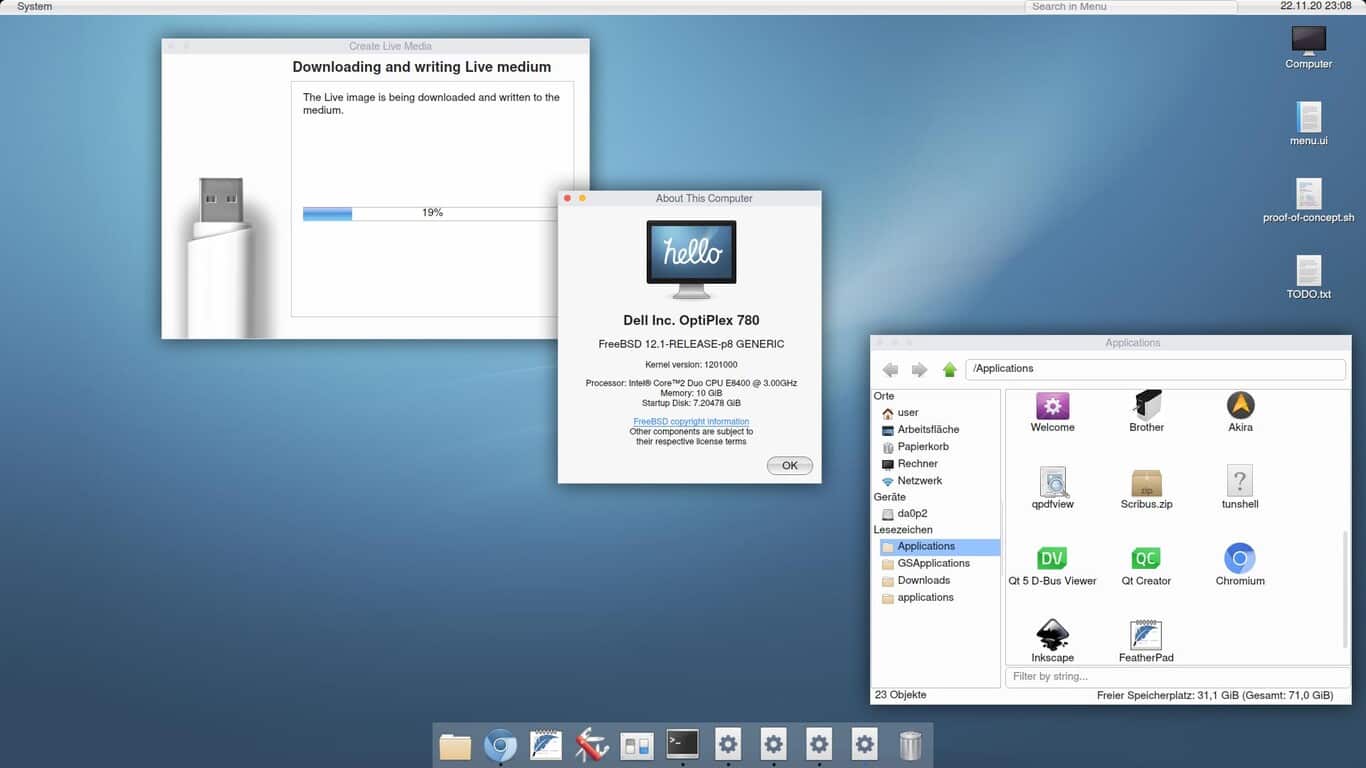The image size is (1366, 768).
Task: Select Downloads bookmark in sidebar
Action: click(923, 580)
